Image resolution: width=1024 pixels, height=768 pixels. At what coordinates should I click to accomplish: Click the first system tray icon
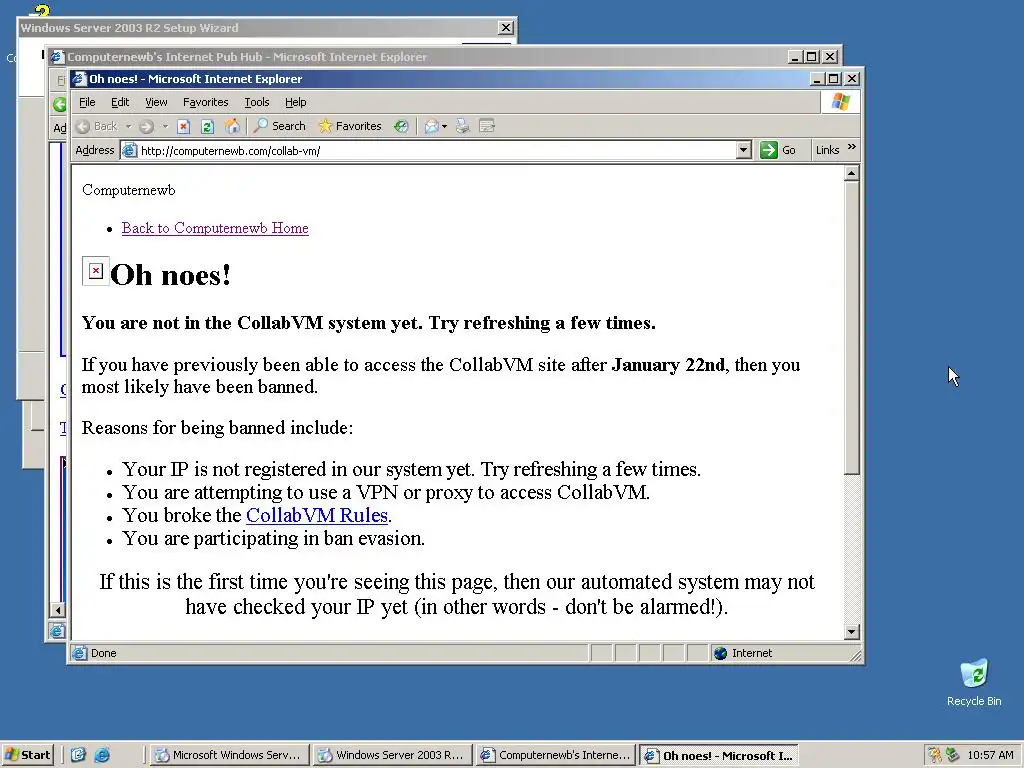[935, 755]
